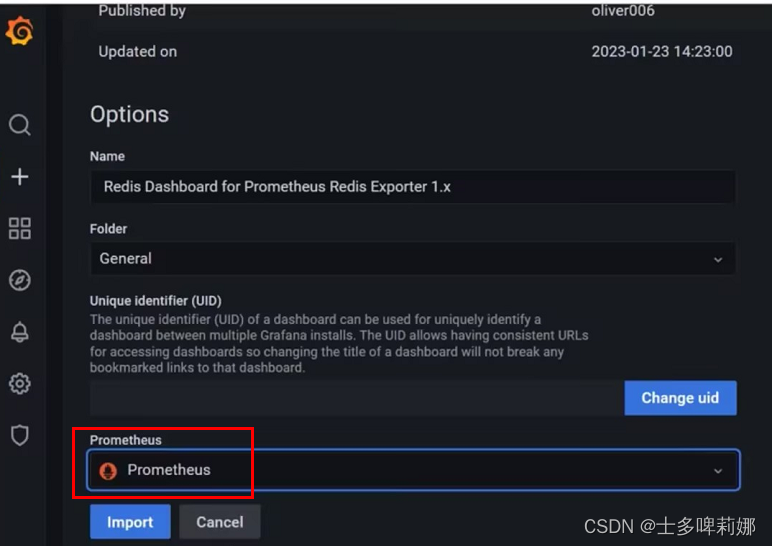This screenshot has height=546, width=772.
Task: Click the UID description paragraph text
Action: [339, 343]
